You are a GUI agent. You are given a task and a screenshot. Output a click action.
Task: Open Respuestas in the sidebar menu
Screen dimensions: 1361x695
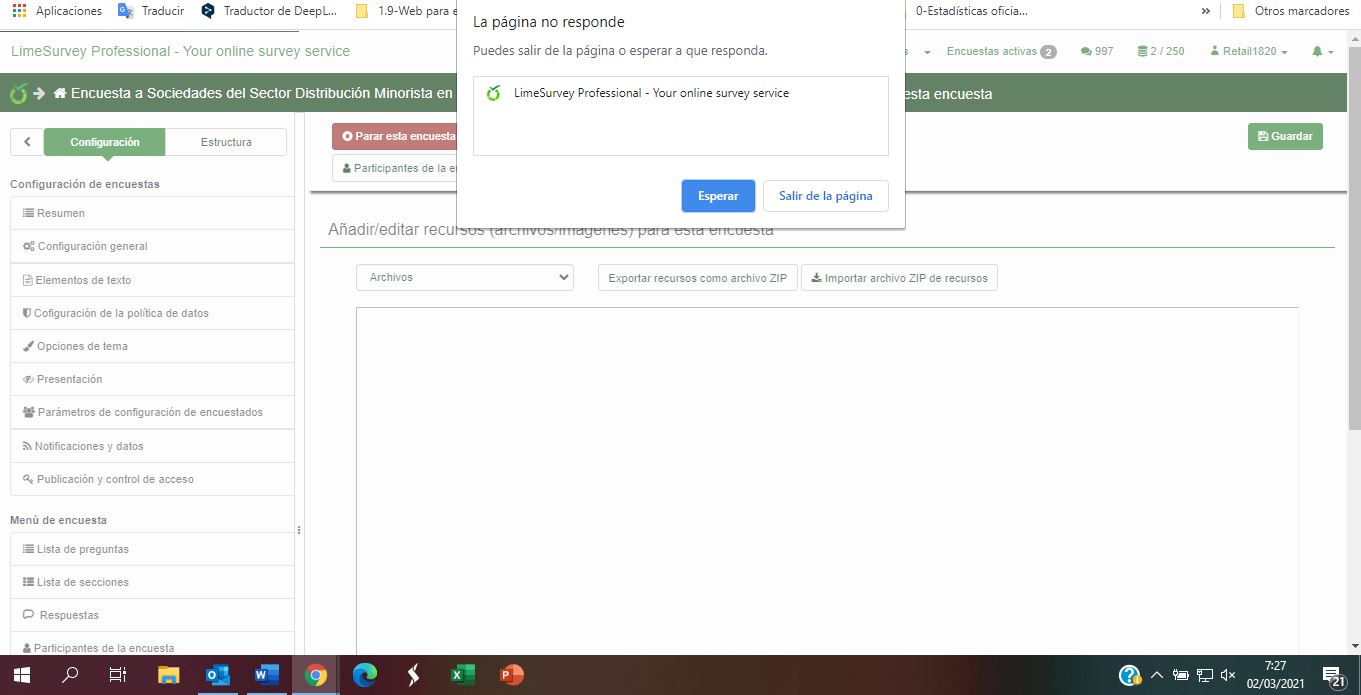(152, 615)
